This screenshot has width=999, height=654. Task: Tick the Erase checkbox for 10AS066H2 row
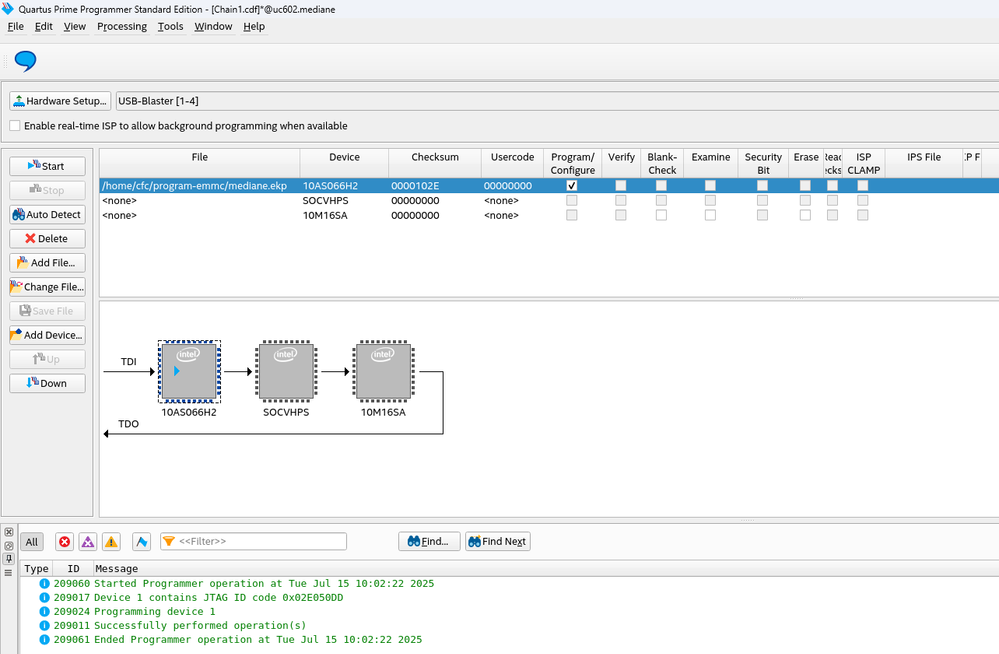(x=805, y=186)
